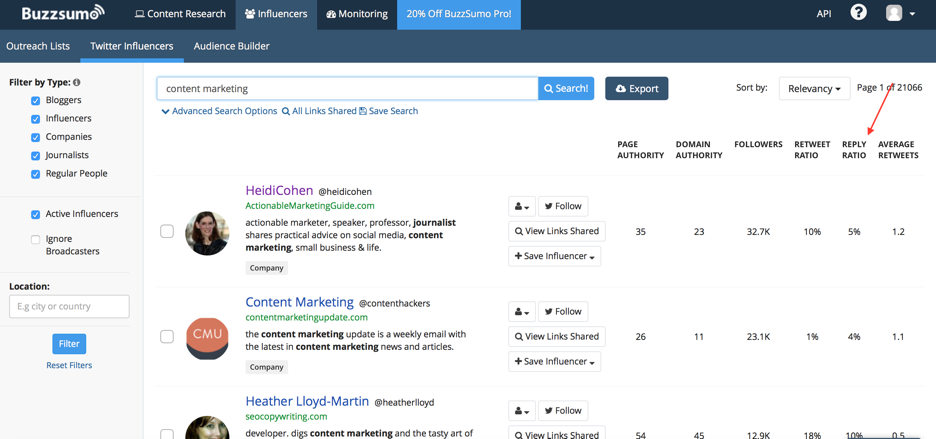Click the Search! button
The height and width of the screenshot is (439, 936).
pyautogui.click(x=566, y=88)
